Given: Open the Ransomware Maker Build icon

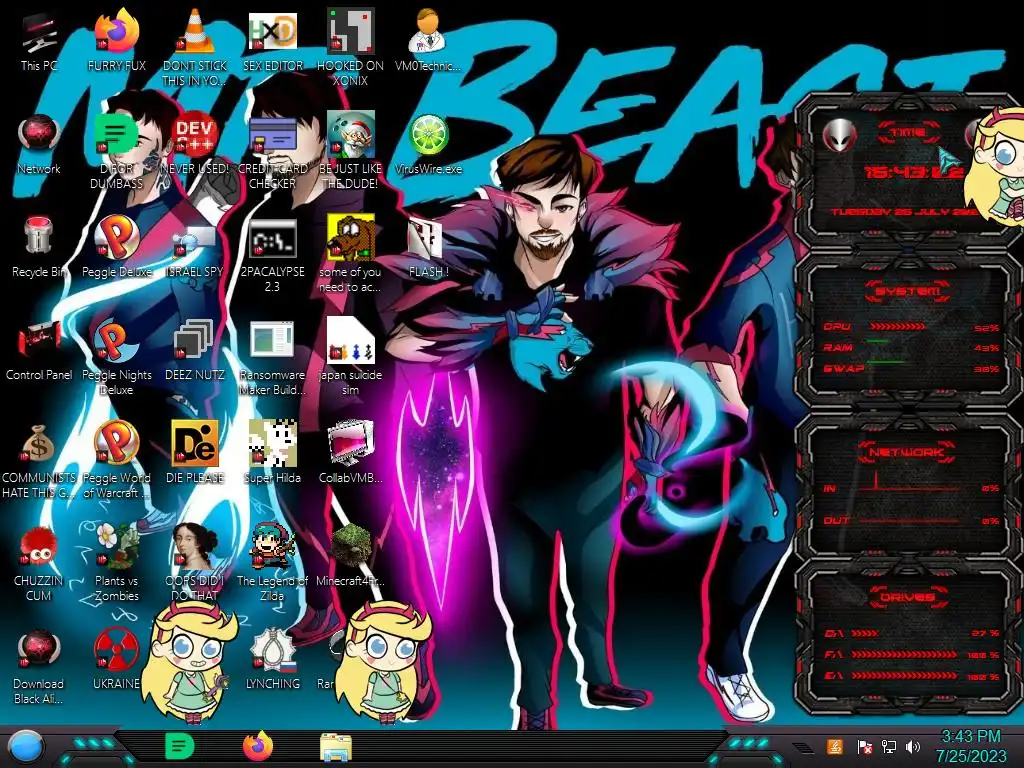Looking at the screenshot, I should 272,357.
